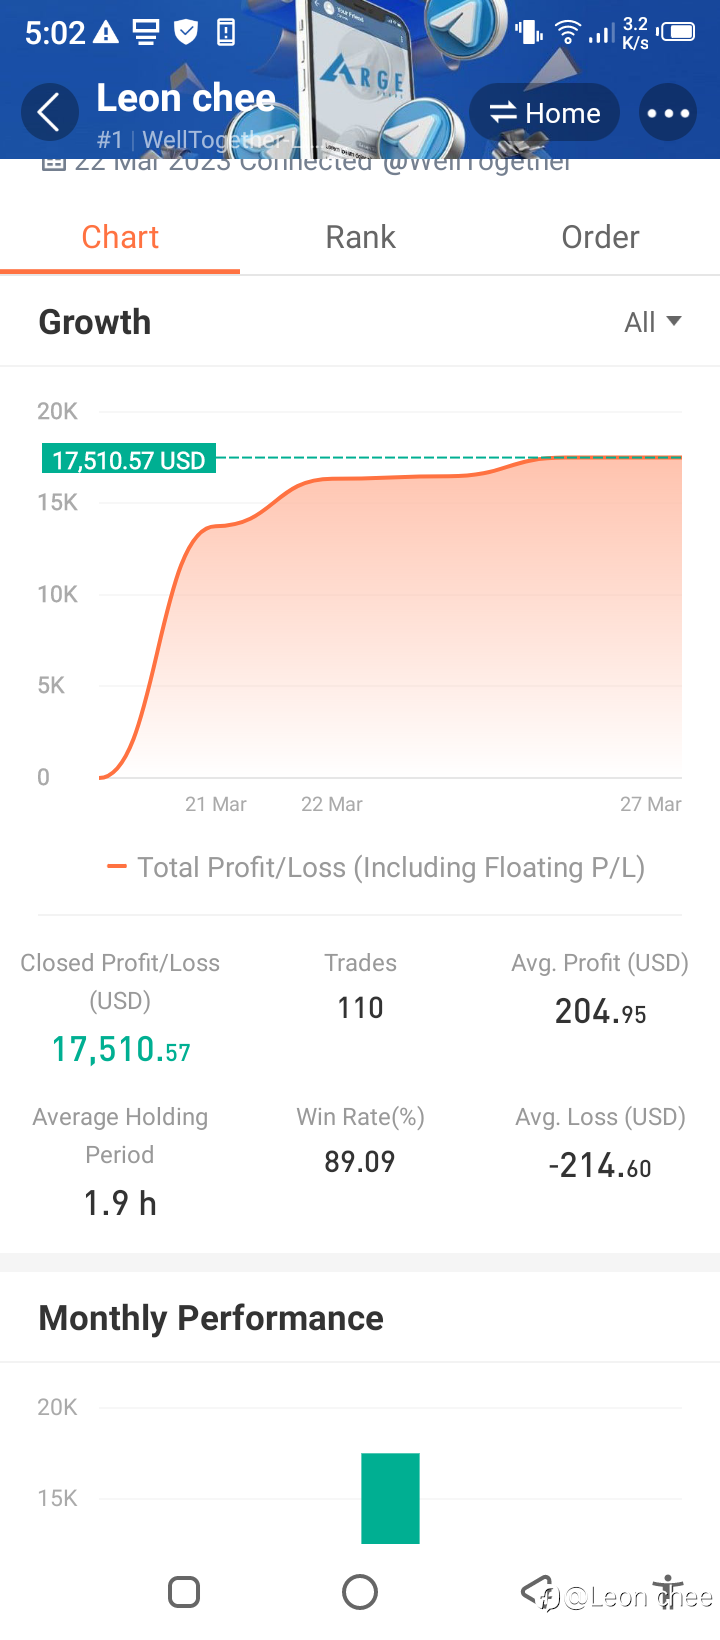Switch to the Order tab
The width and height of the screenshot is (720, 1640).
[x=600, y=237]
